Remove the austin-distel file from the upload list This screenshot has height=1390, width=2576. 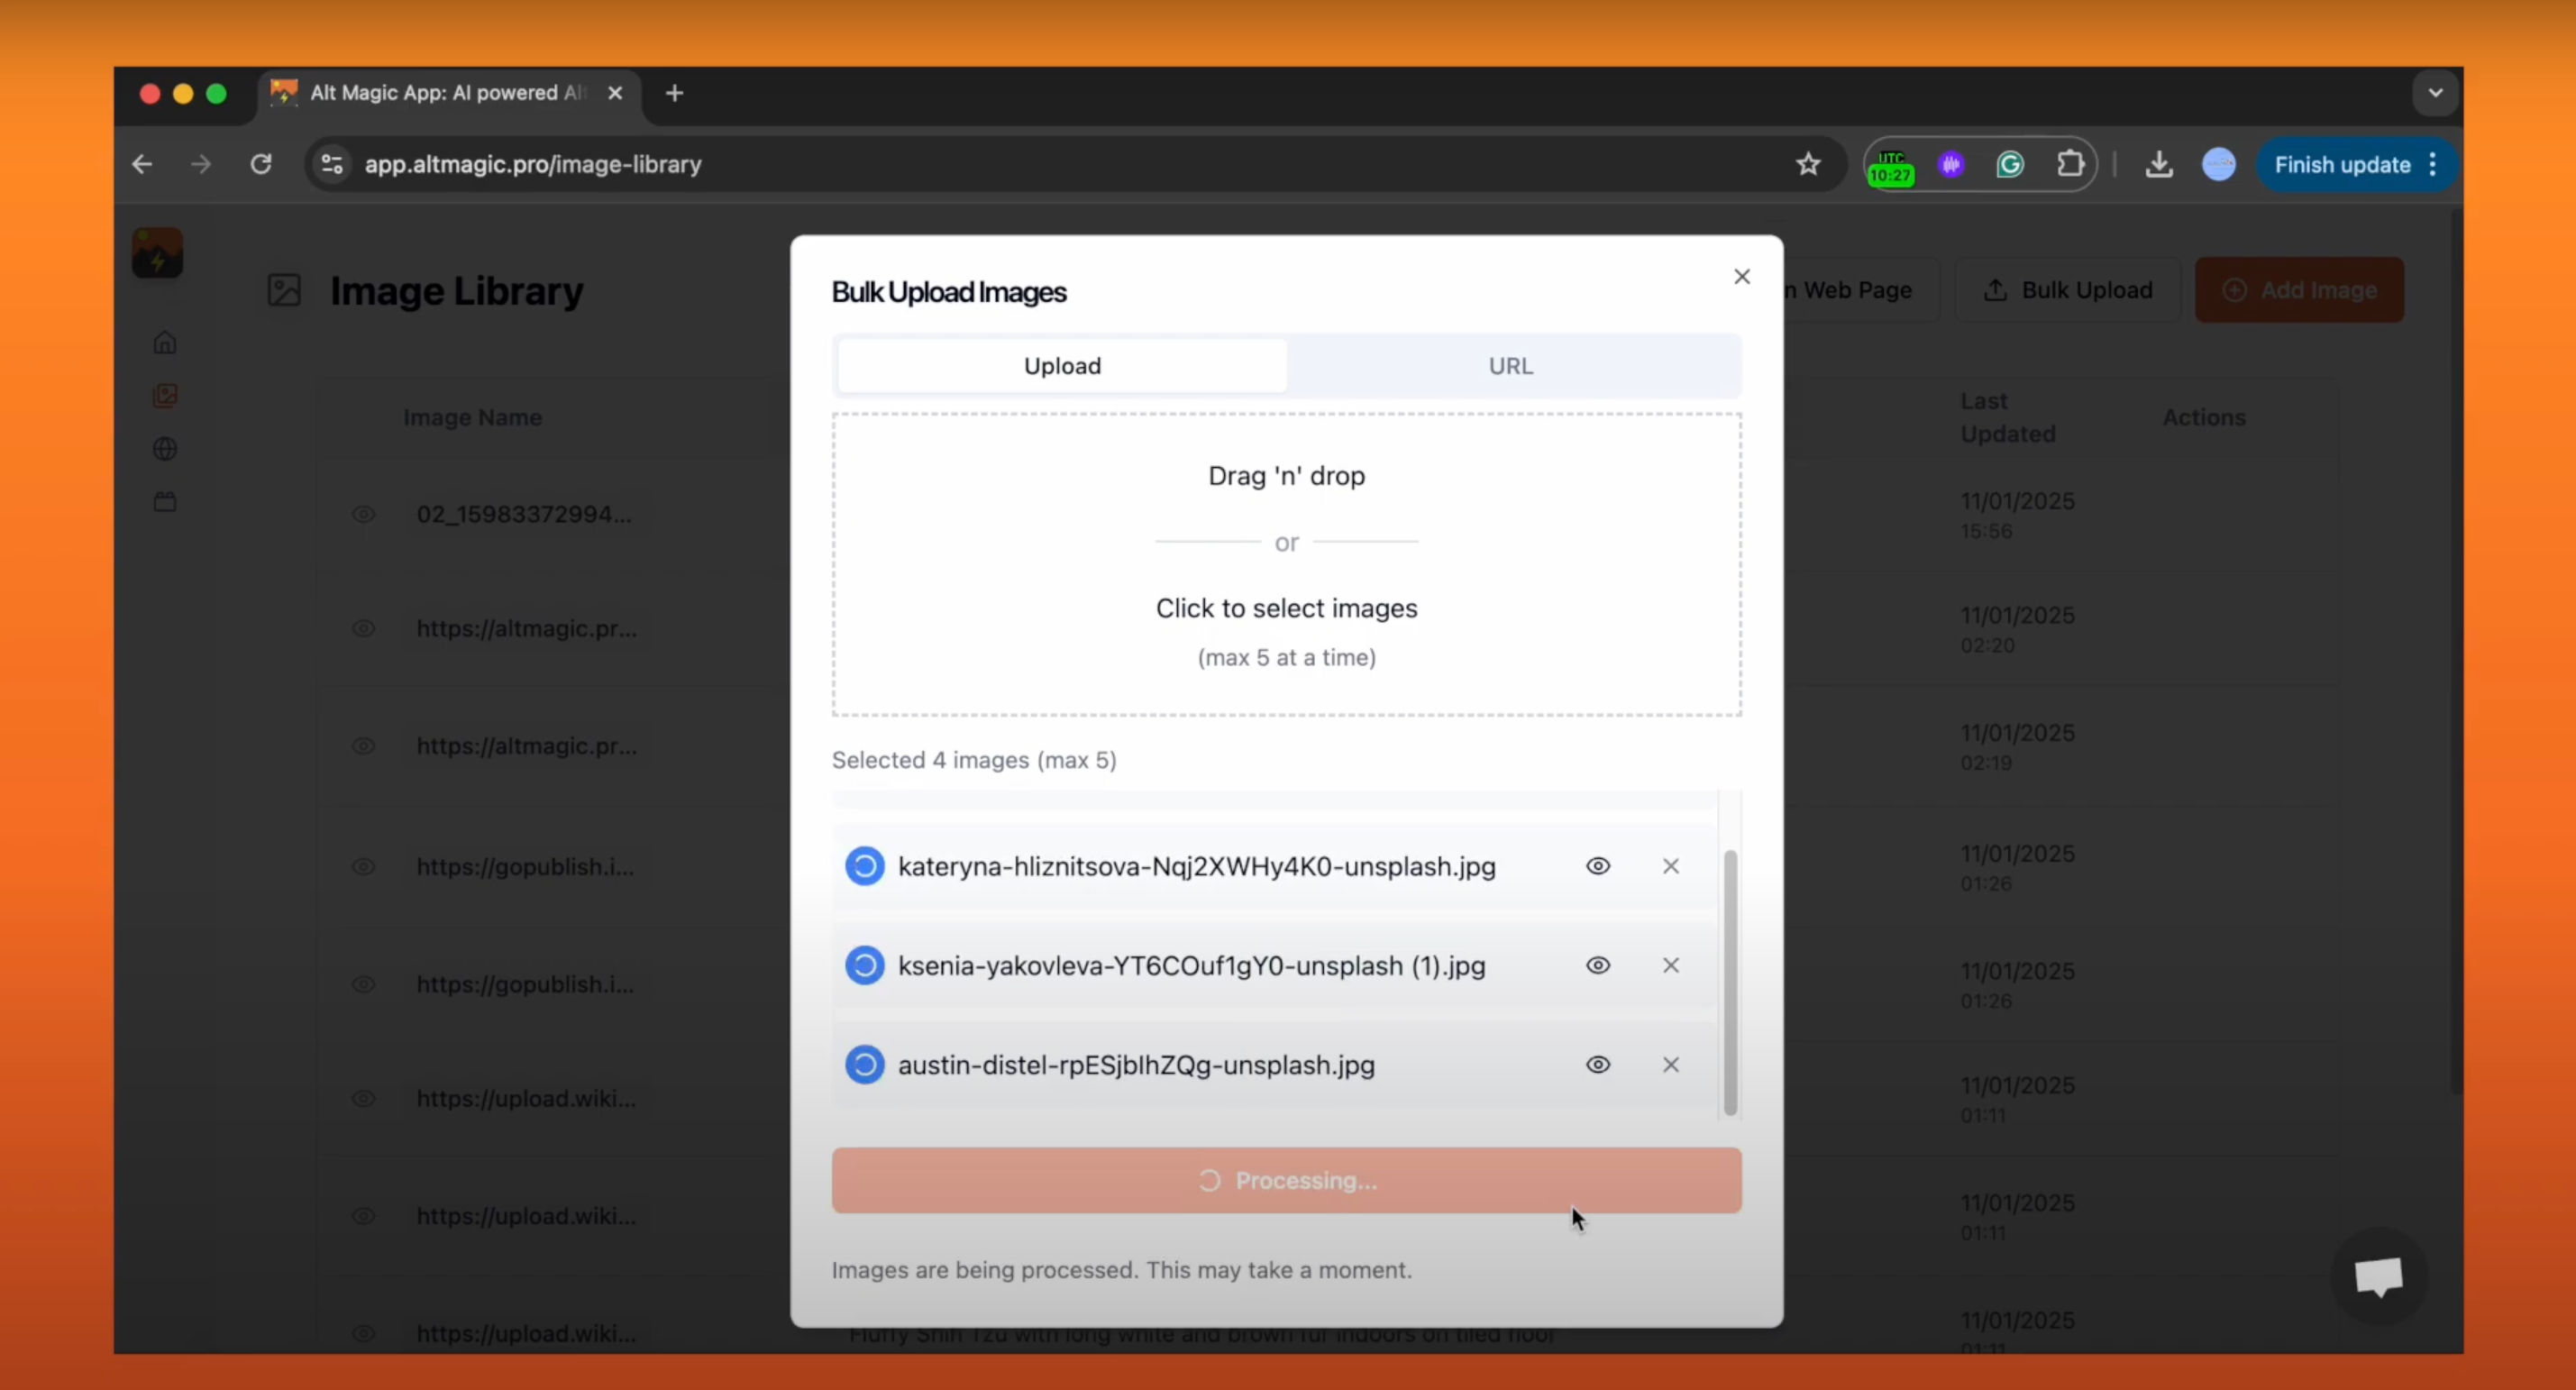(x=1671, y=1064)
